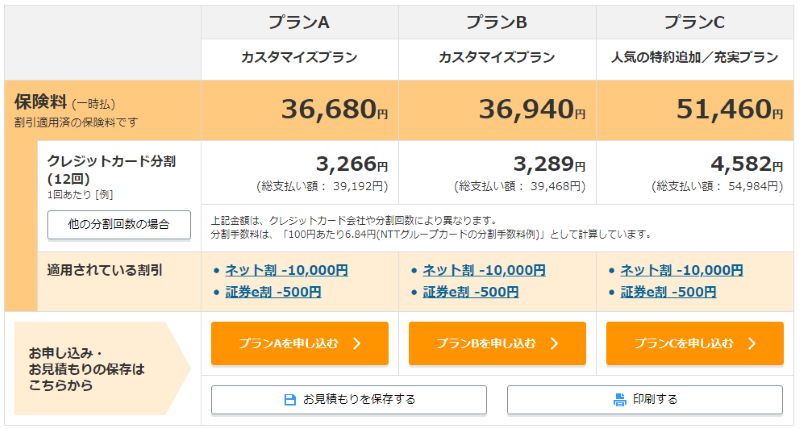
Task: Select the プランA column header
Action: tap(299, 22)
